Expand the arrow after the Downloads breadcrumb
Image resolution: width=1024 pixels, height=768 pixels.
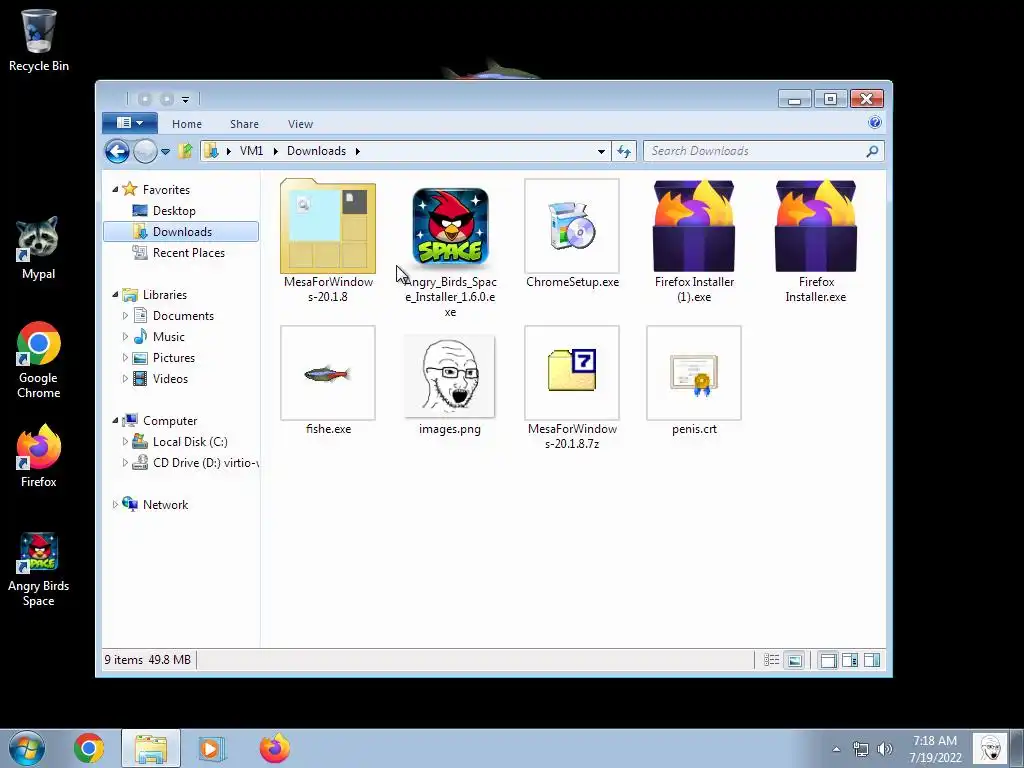tap(358, 152)
